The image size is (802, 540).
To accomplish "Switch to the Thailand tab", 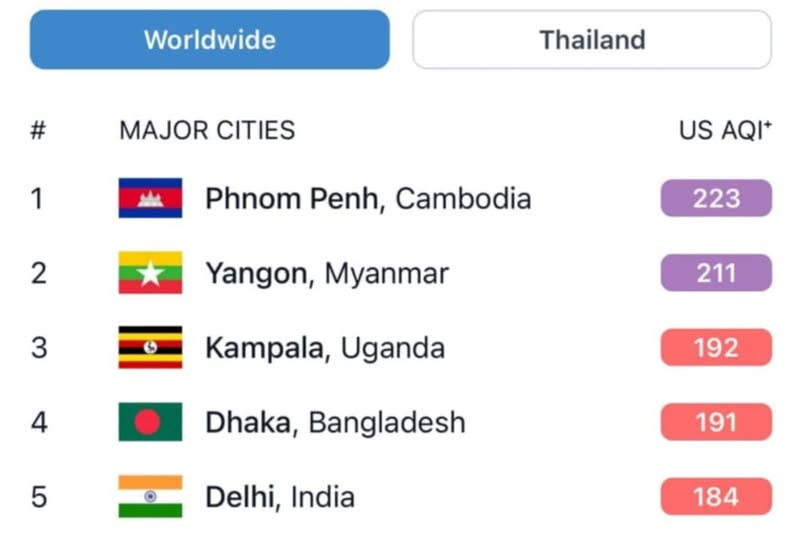I will point(592,39).
